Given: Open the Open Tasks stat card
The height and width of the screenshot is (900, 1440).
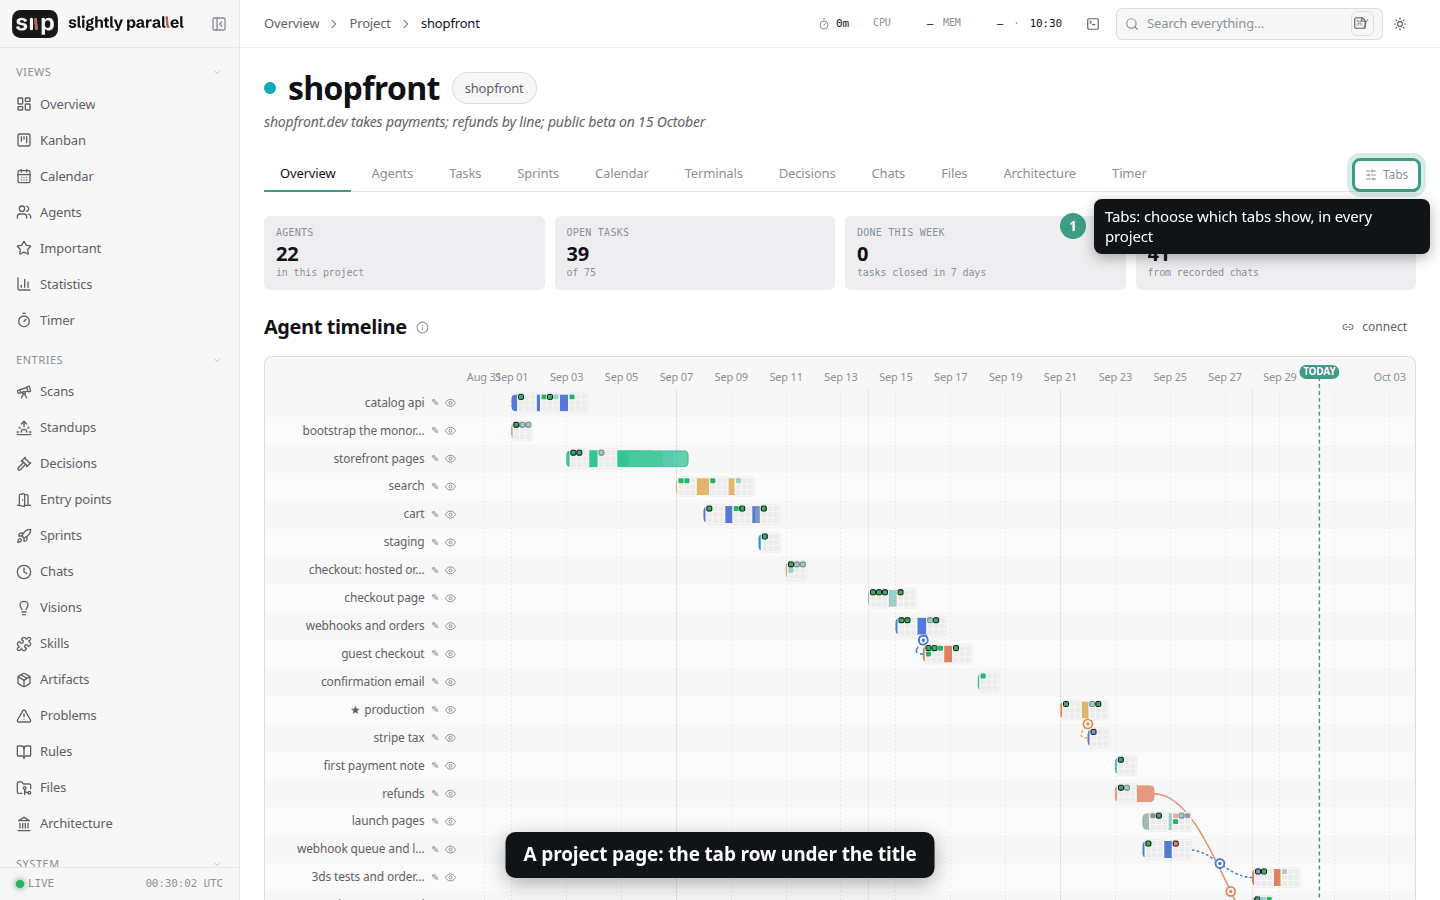Looking at the screenshot, I should coord(695,253).
